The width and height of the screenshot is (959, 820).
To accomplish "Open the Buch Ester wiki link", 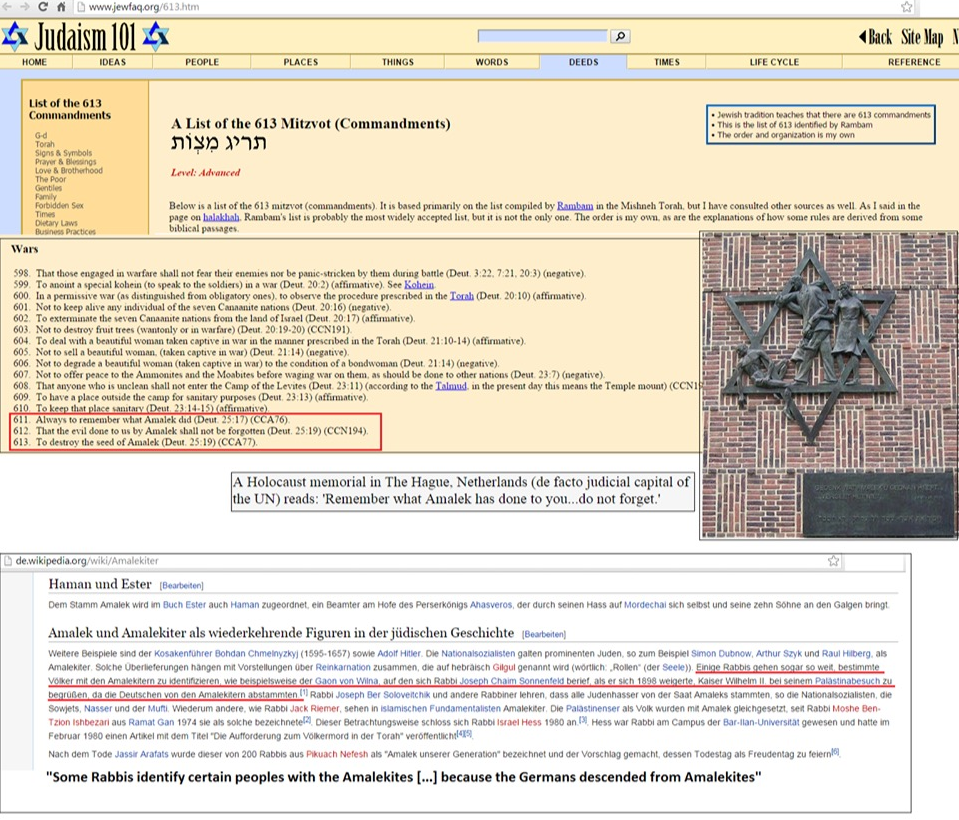I will [x=184, y=605].
